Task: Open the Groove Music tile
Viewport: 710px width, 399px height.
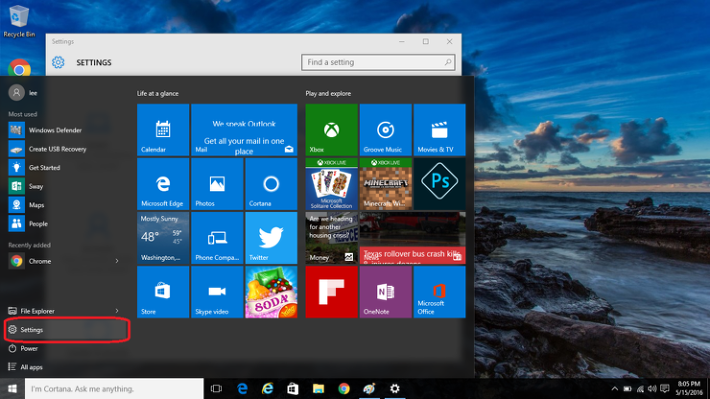Action: [385, 130]
